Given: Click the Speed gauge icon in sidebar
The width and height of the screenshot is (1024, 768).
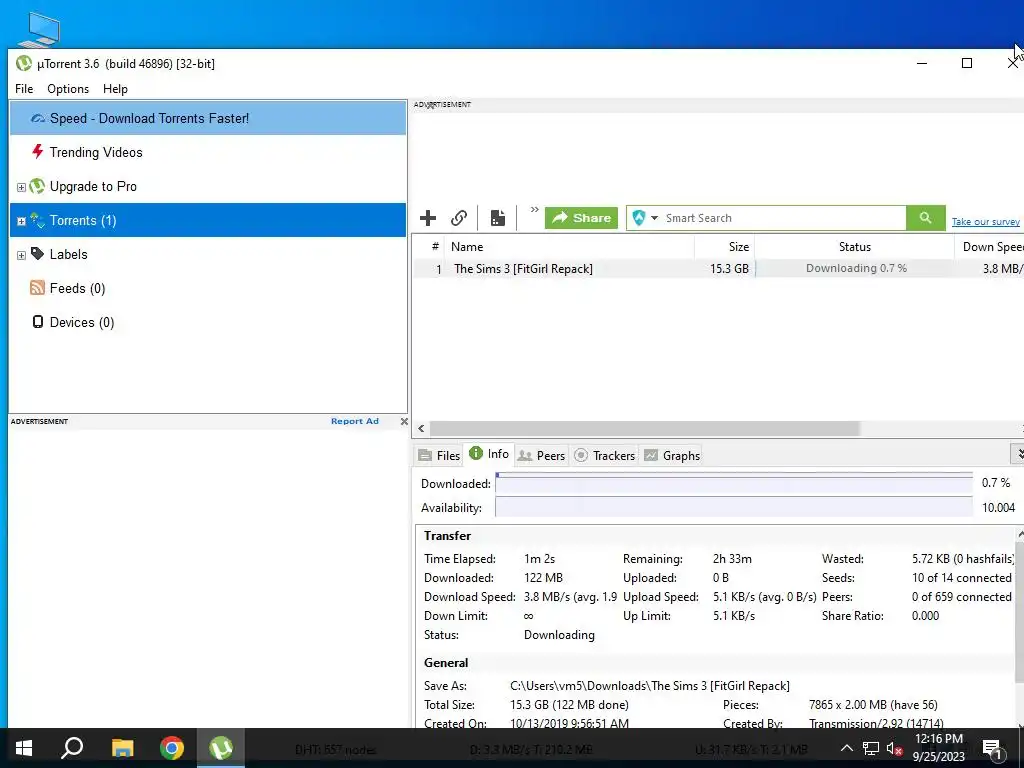Looking at the screenshot, I should click(38, 118).
